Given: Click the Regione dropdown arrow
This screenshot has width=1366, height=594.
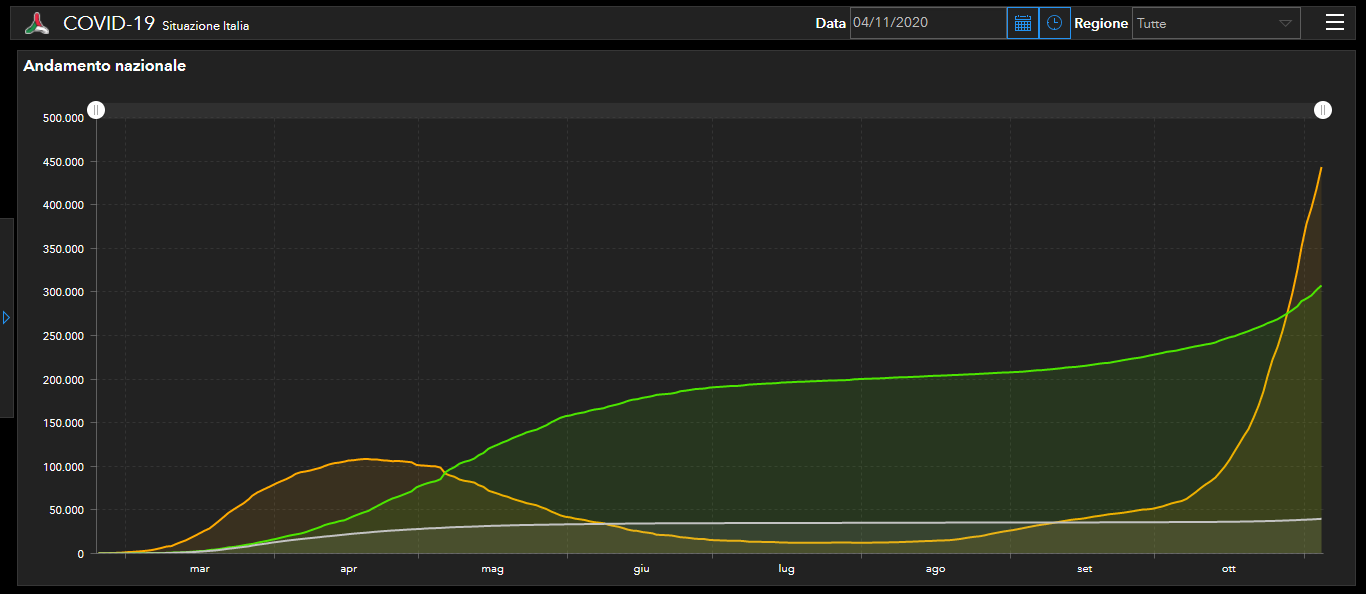Looking at the screenshot, I should click(x=1285, y=23).
